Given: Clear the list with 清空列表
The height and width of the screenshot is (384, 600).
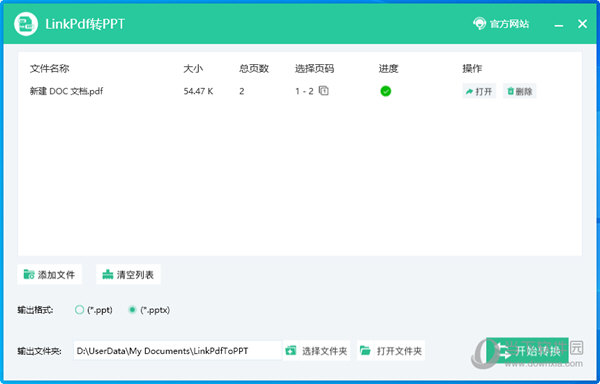Looking at the screenshot, I should [128, 274].
